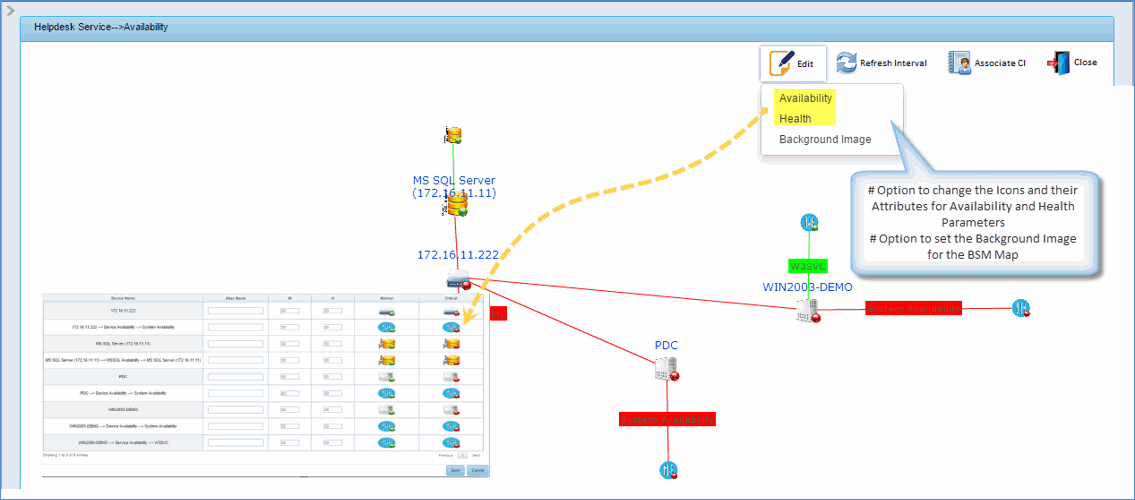The height and width of the screenshot is (500, 1135).
Task: Click the monitor icon below PDC
Action: tap(668, 469)
